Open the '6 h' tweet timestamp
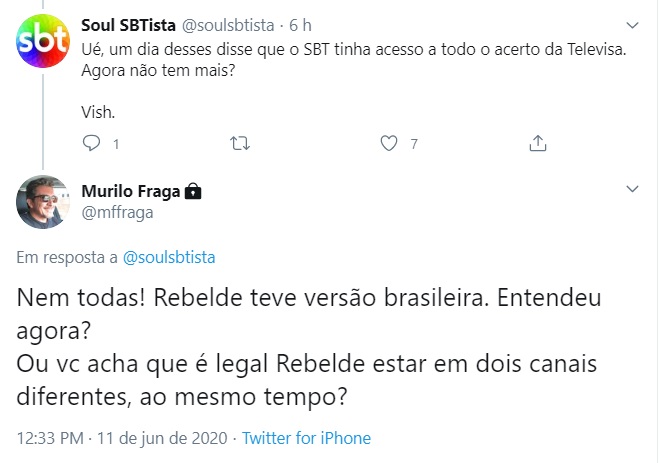The height and width of the screenshot is (463, 660). [x=301, y=24]
